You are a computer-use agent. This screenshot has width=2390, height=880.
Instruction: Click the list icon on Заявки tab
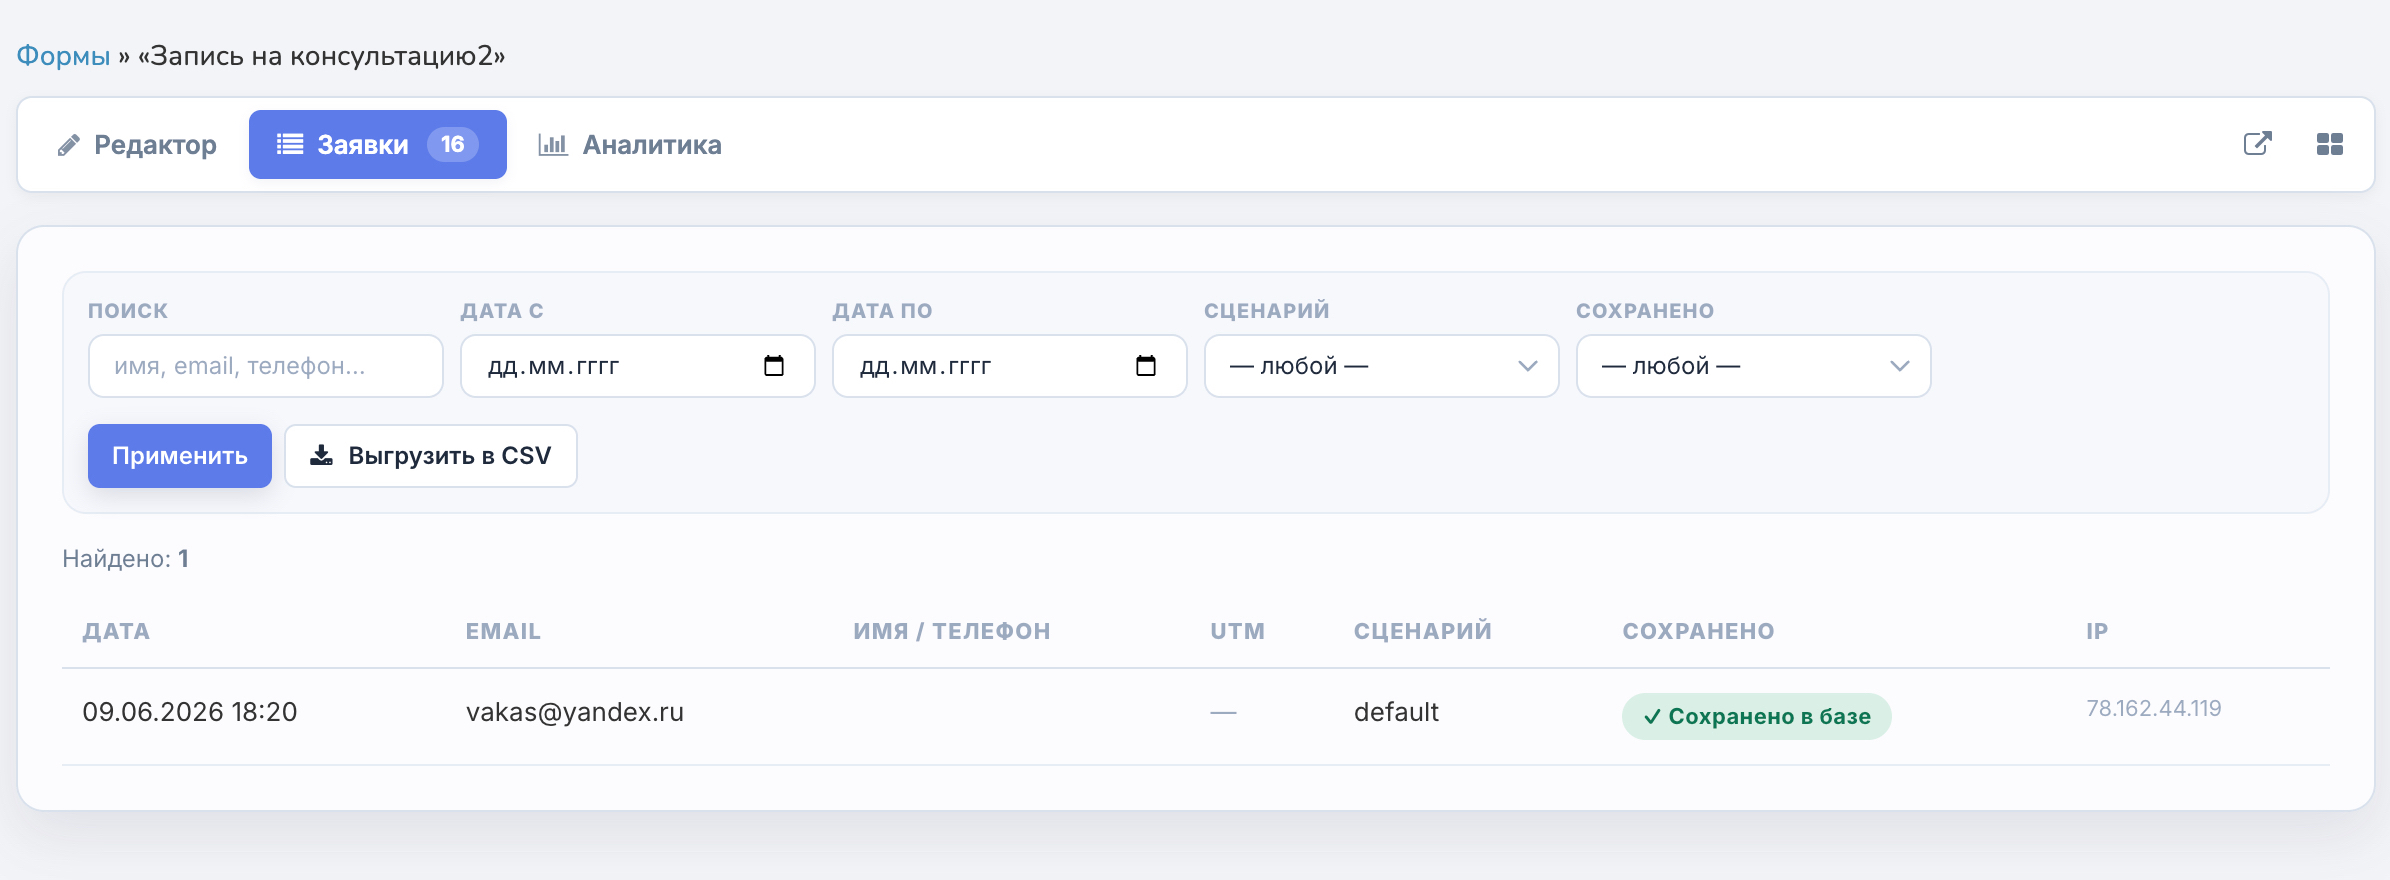point(290,144)
